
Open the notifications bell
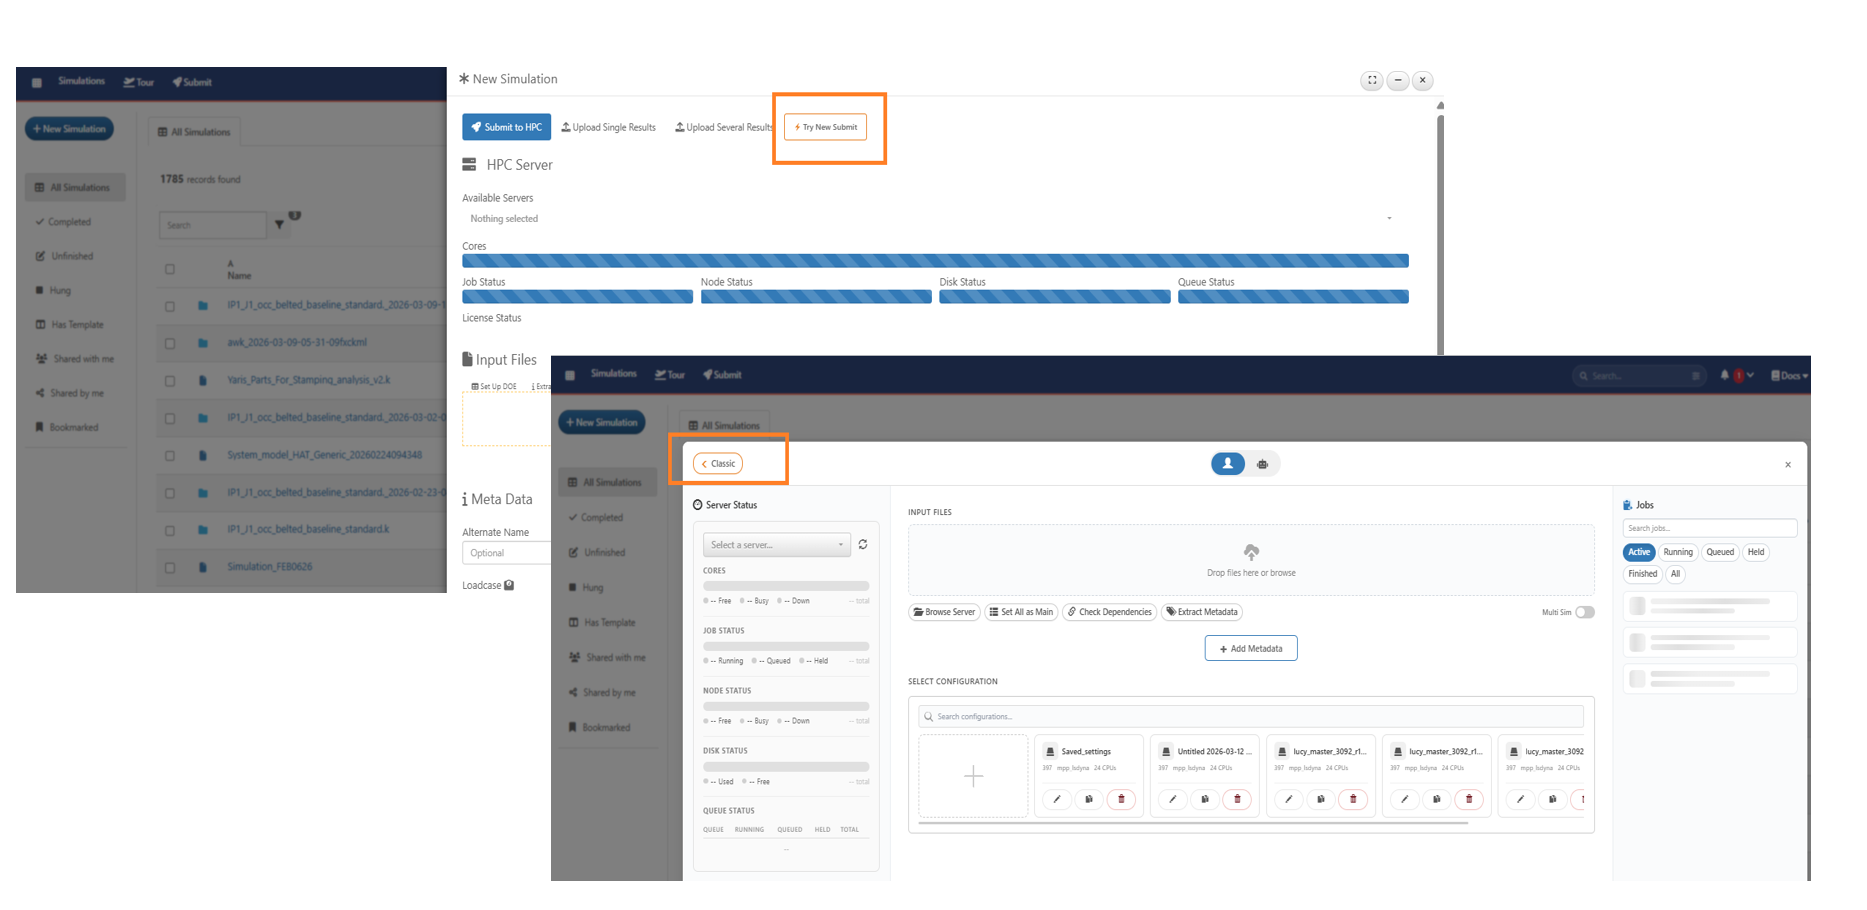[1724, 375]
